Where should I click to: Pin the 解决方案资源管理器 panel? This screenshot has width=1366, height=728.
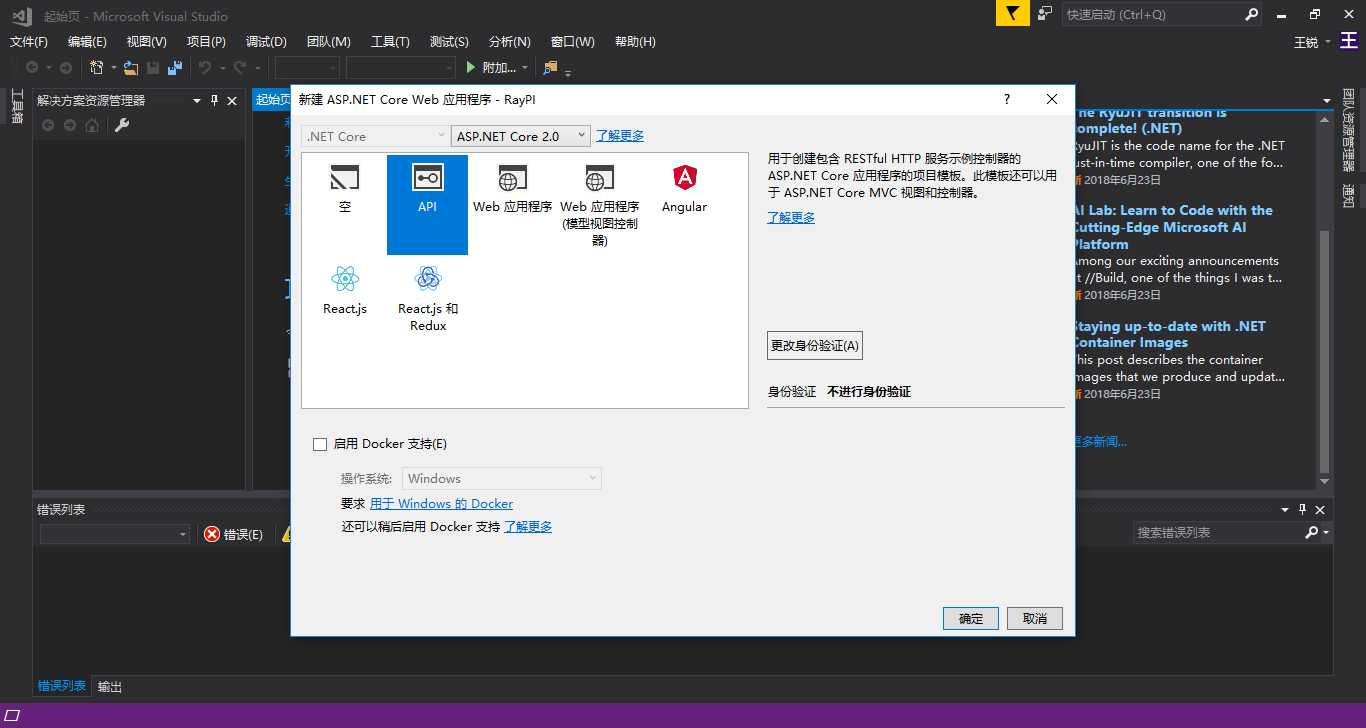tap(213, 100)
